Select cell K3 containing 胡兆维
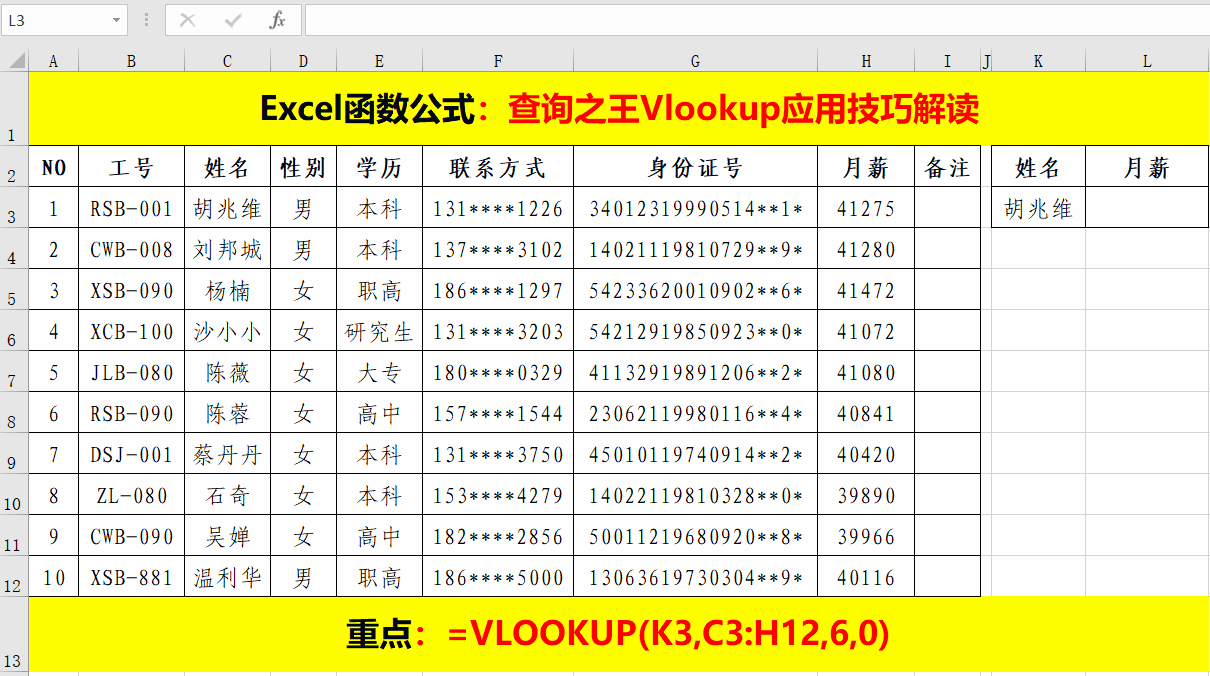Image resolution: width=1210 pixels, height=676 pixels. pyautogui.click(x=1038, y=208)
